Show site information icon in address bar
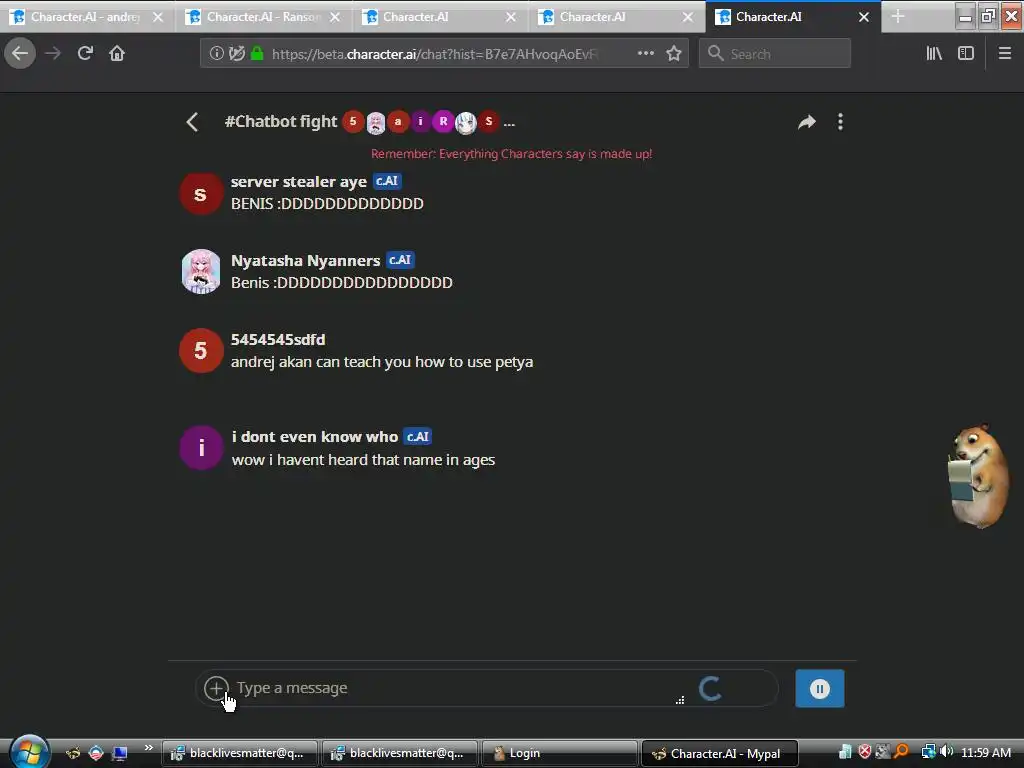Image resolution: width=1024 pixels, height=768 pixels. point(217,54)
